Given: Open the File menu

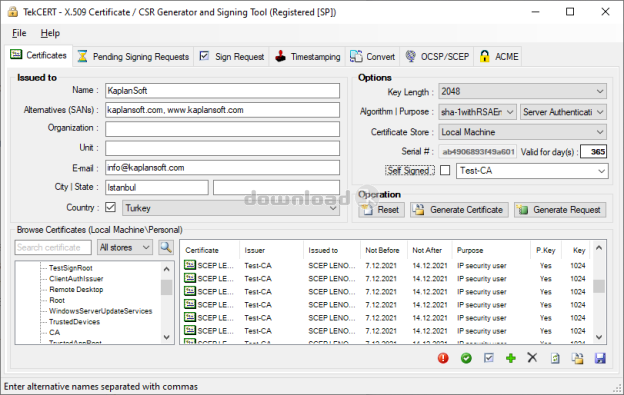Looking at the screenshot, I should pos(19,33).
